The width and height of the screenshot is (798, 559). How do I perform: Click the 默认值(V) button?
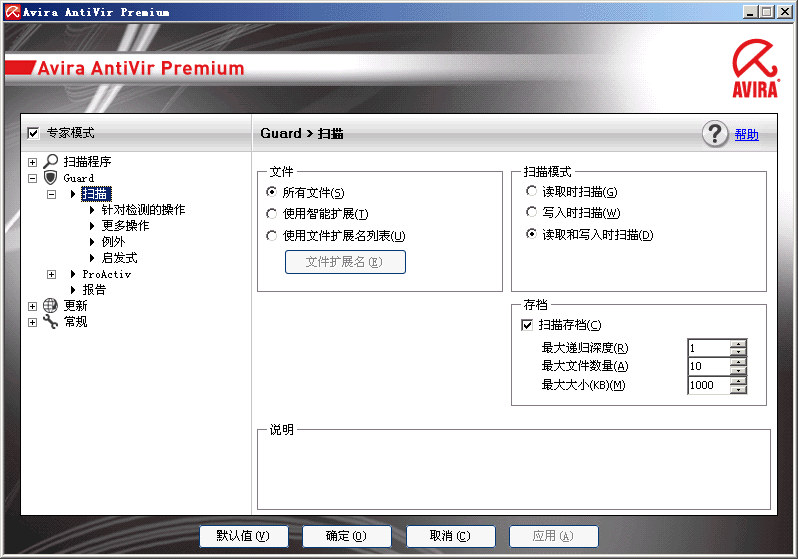(243, 536)
